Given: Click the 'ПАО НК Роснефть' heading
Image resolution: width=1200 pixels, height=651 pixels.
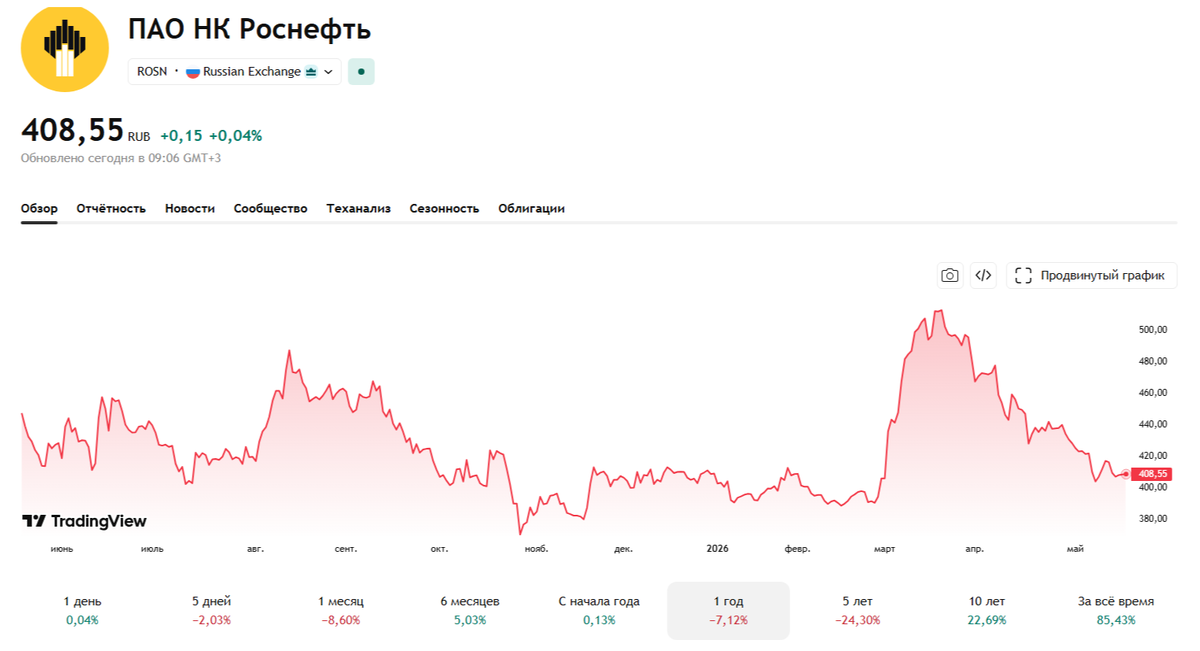Looking at the screenshot, I should pyautogui.click(x=249, y=30).
